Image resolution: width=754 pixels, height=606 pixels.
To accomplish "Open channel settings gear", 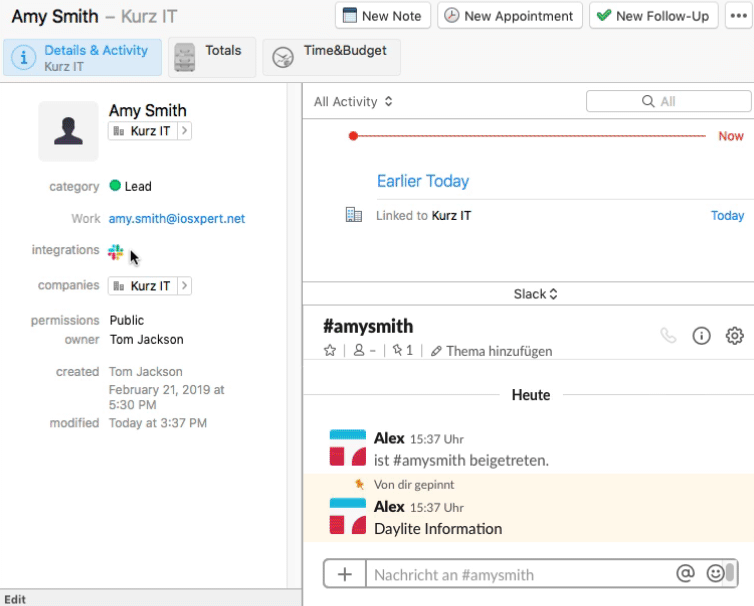I will coord(734,335).
